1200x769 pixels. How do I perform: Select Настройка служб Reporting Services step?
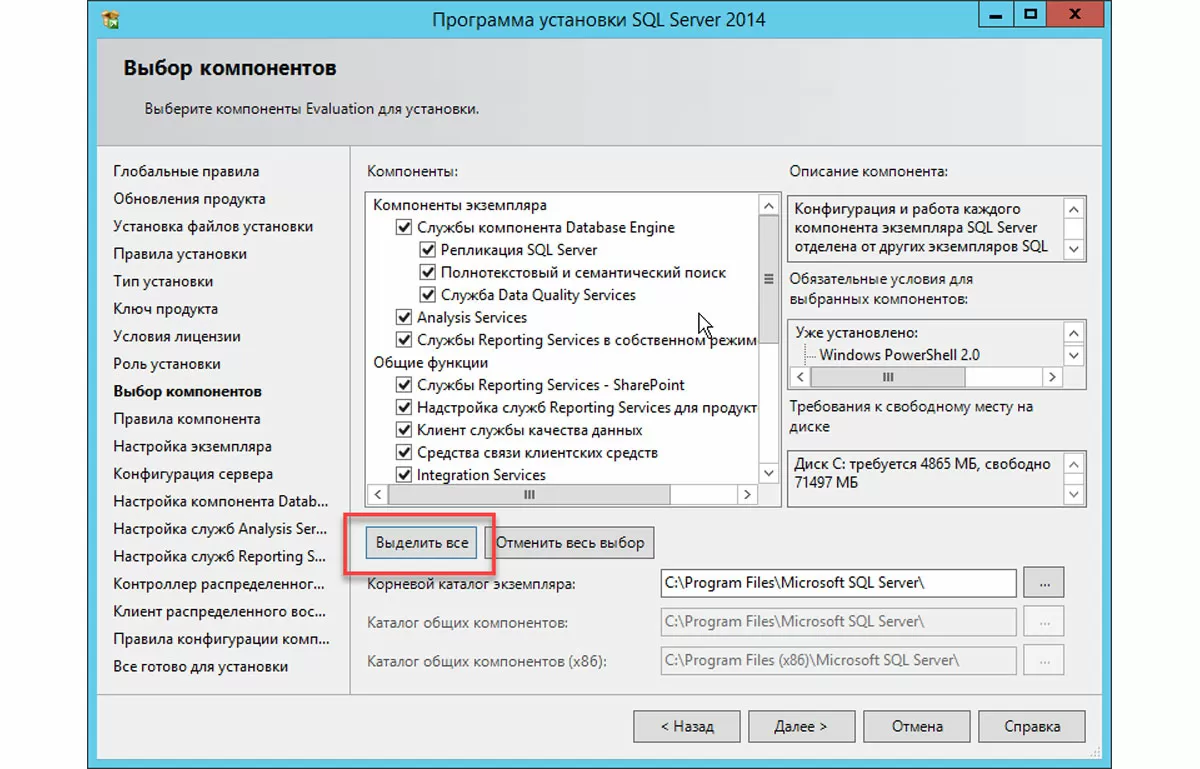click(x=219, y=556)
